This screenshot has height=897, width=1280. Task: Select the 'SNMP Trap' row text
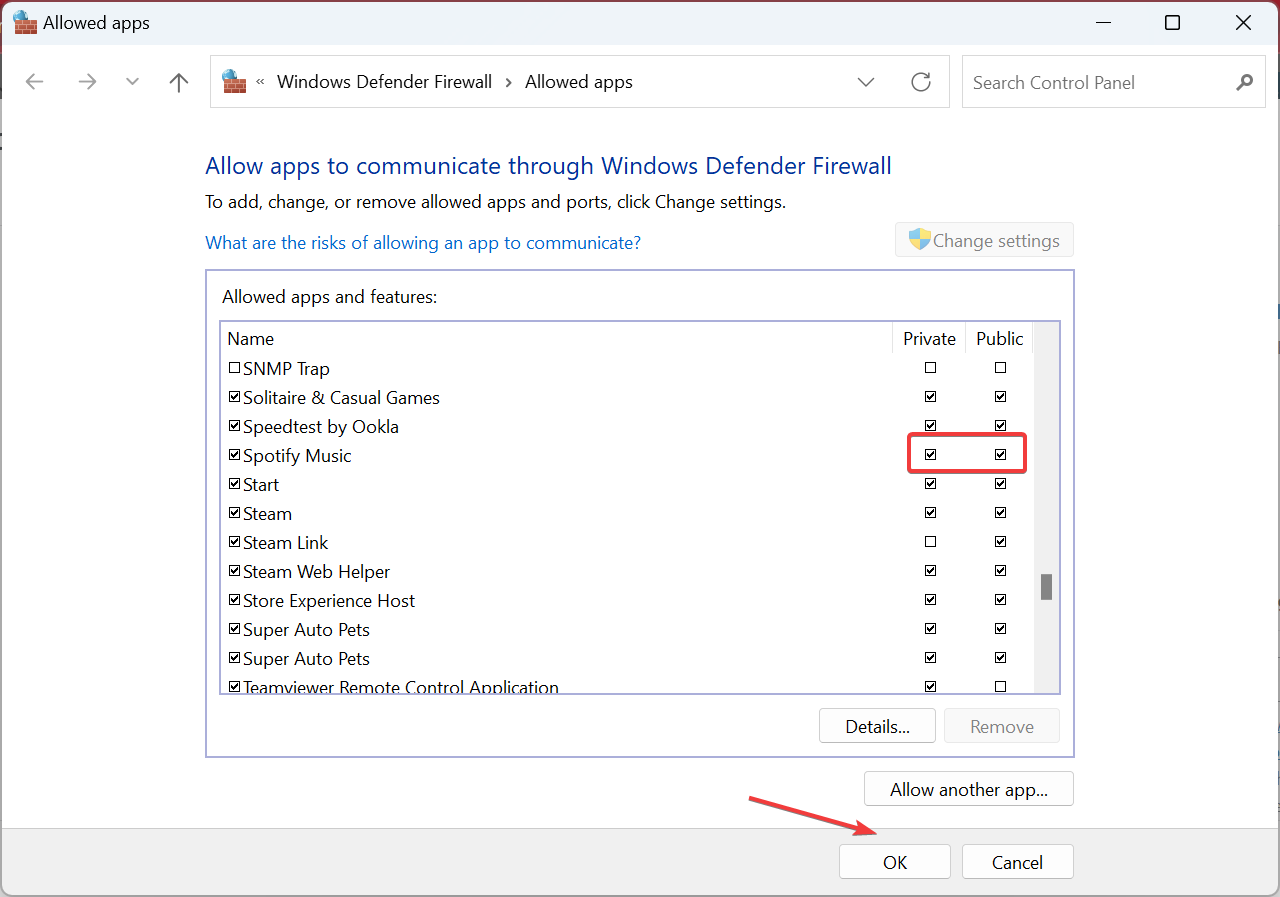coord(286,368)
